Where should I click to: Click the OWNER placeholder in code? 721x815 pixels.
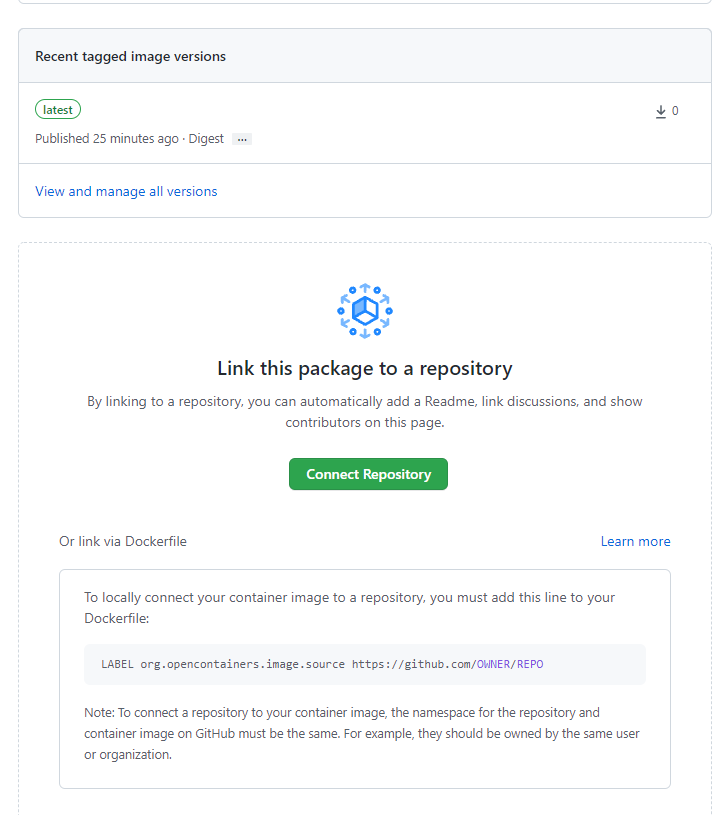coord(493,664)
